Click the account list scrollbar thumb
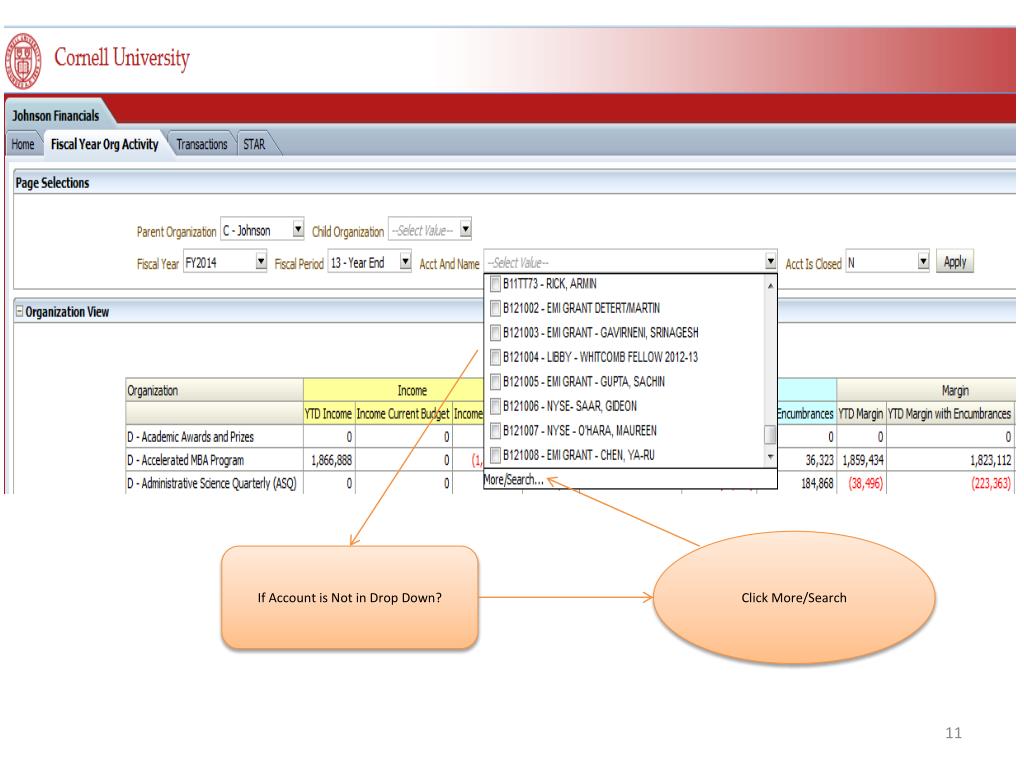Viewport: 1024px width, 768px height. (x=771, y=434)
